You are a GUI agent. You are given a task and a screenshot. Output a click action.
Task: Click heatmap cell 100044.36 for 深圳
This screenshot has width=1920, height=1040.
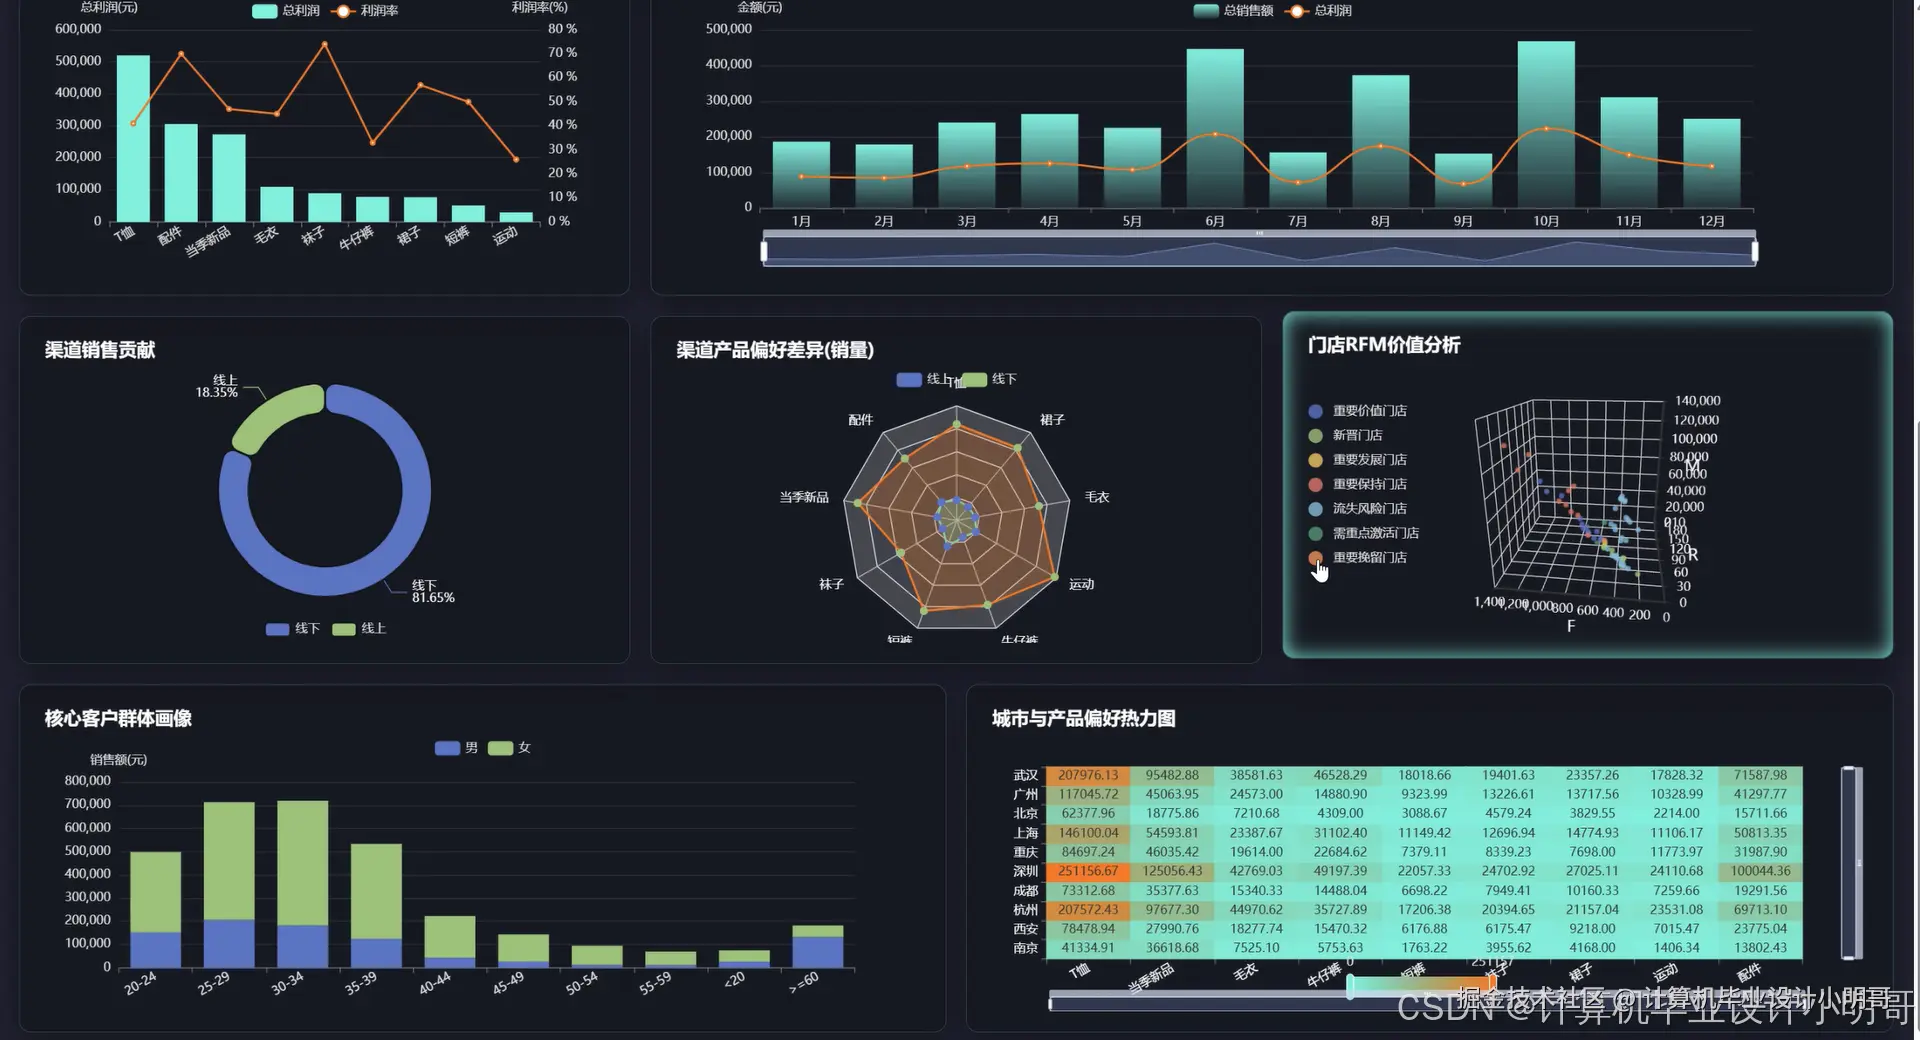point(1760,871)
